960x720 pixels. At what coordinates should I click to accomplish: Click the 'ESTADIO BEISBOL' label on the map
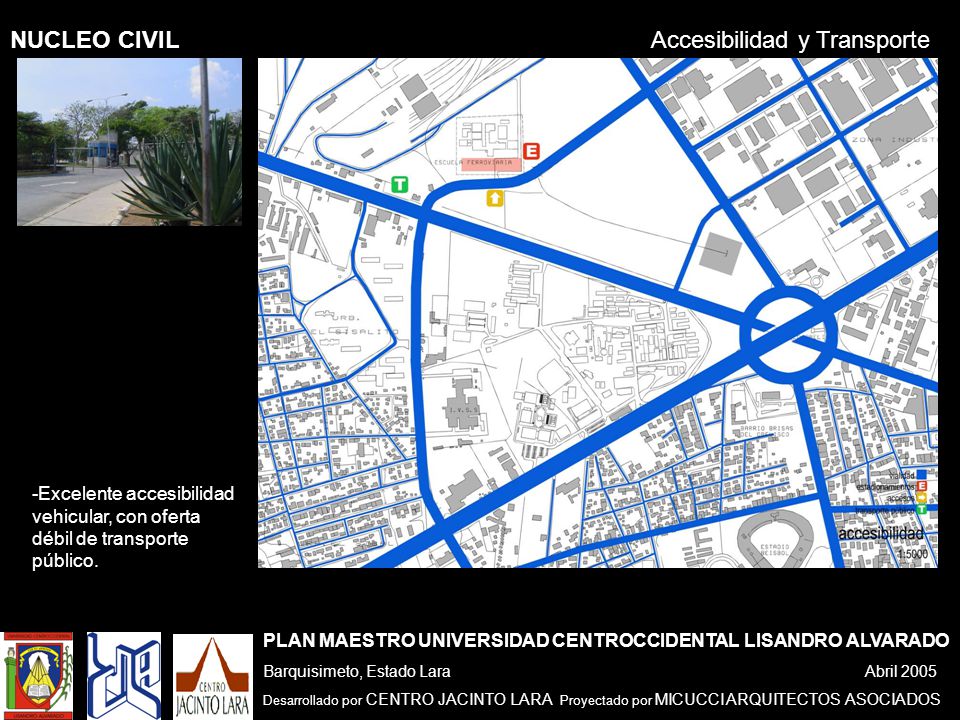point(774,549)
